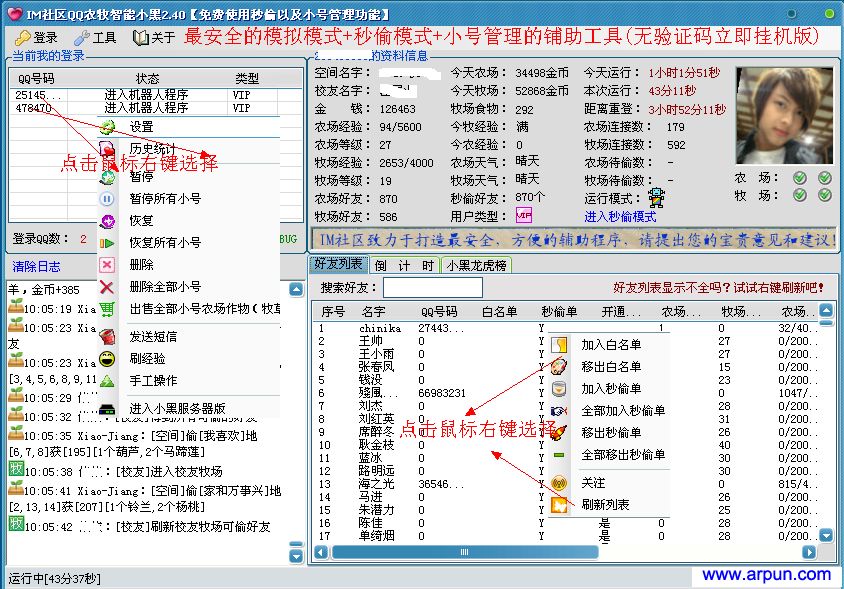Select 刷新列表 menu entry

(x=605, y=505)
